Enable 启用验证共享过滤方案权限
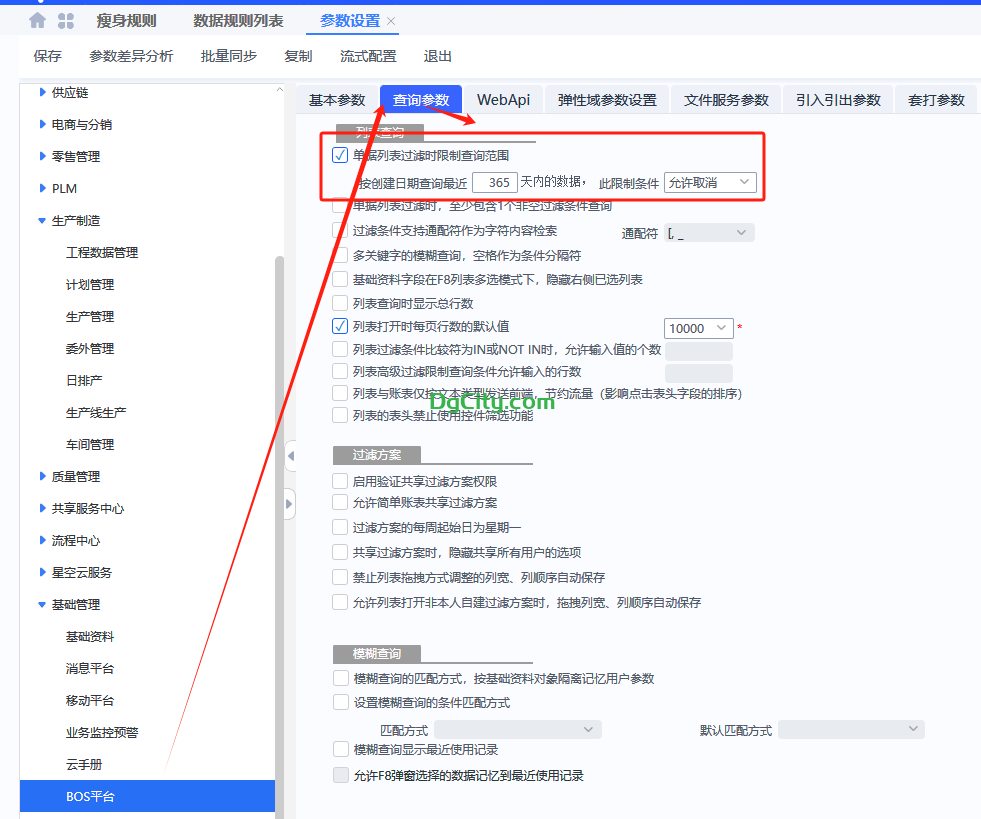 tap(340, 480)
